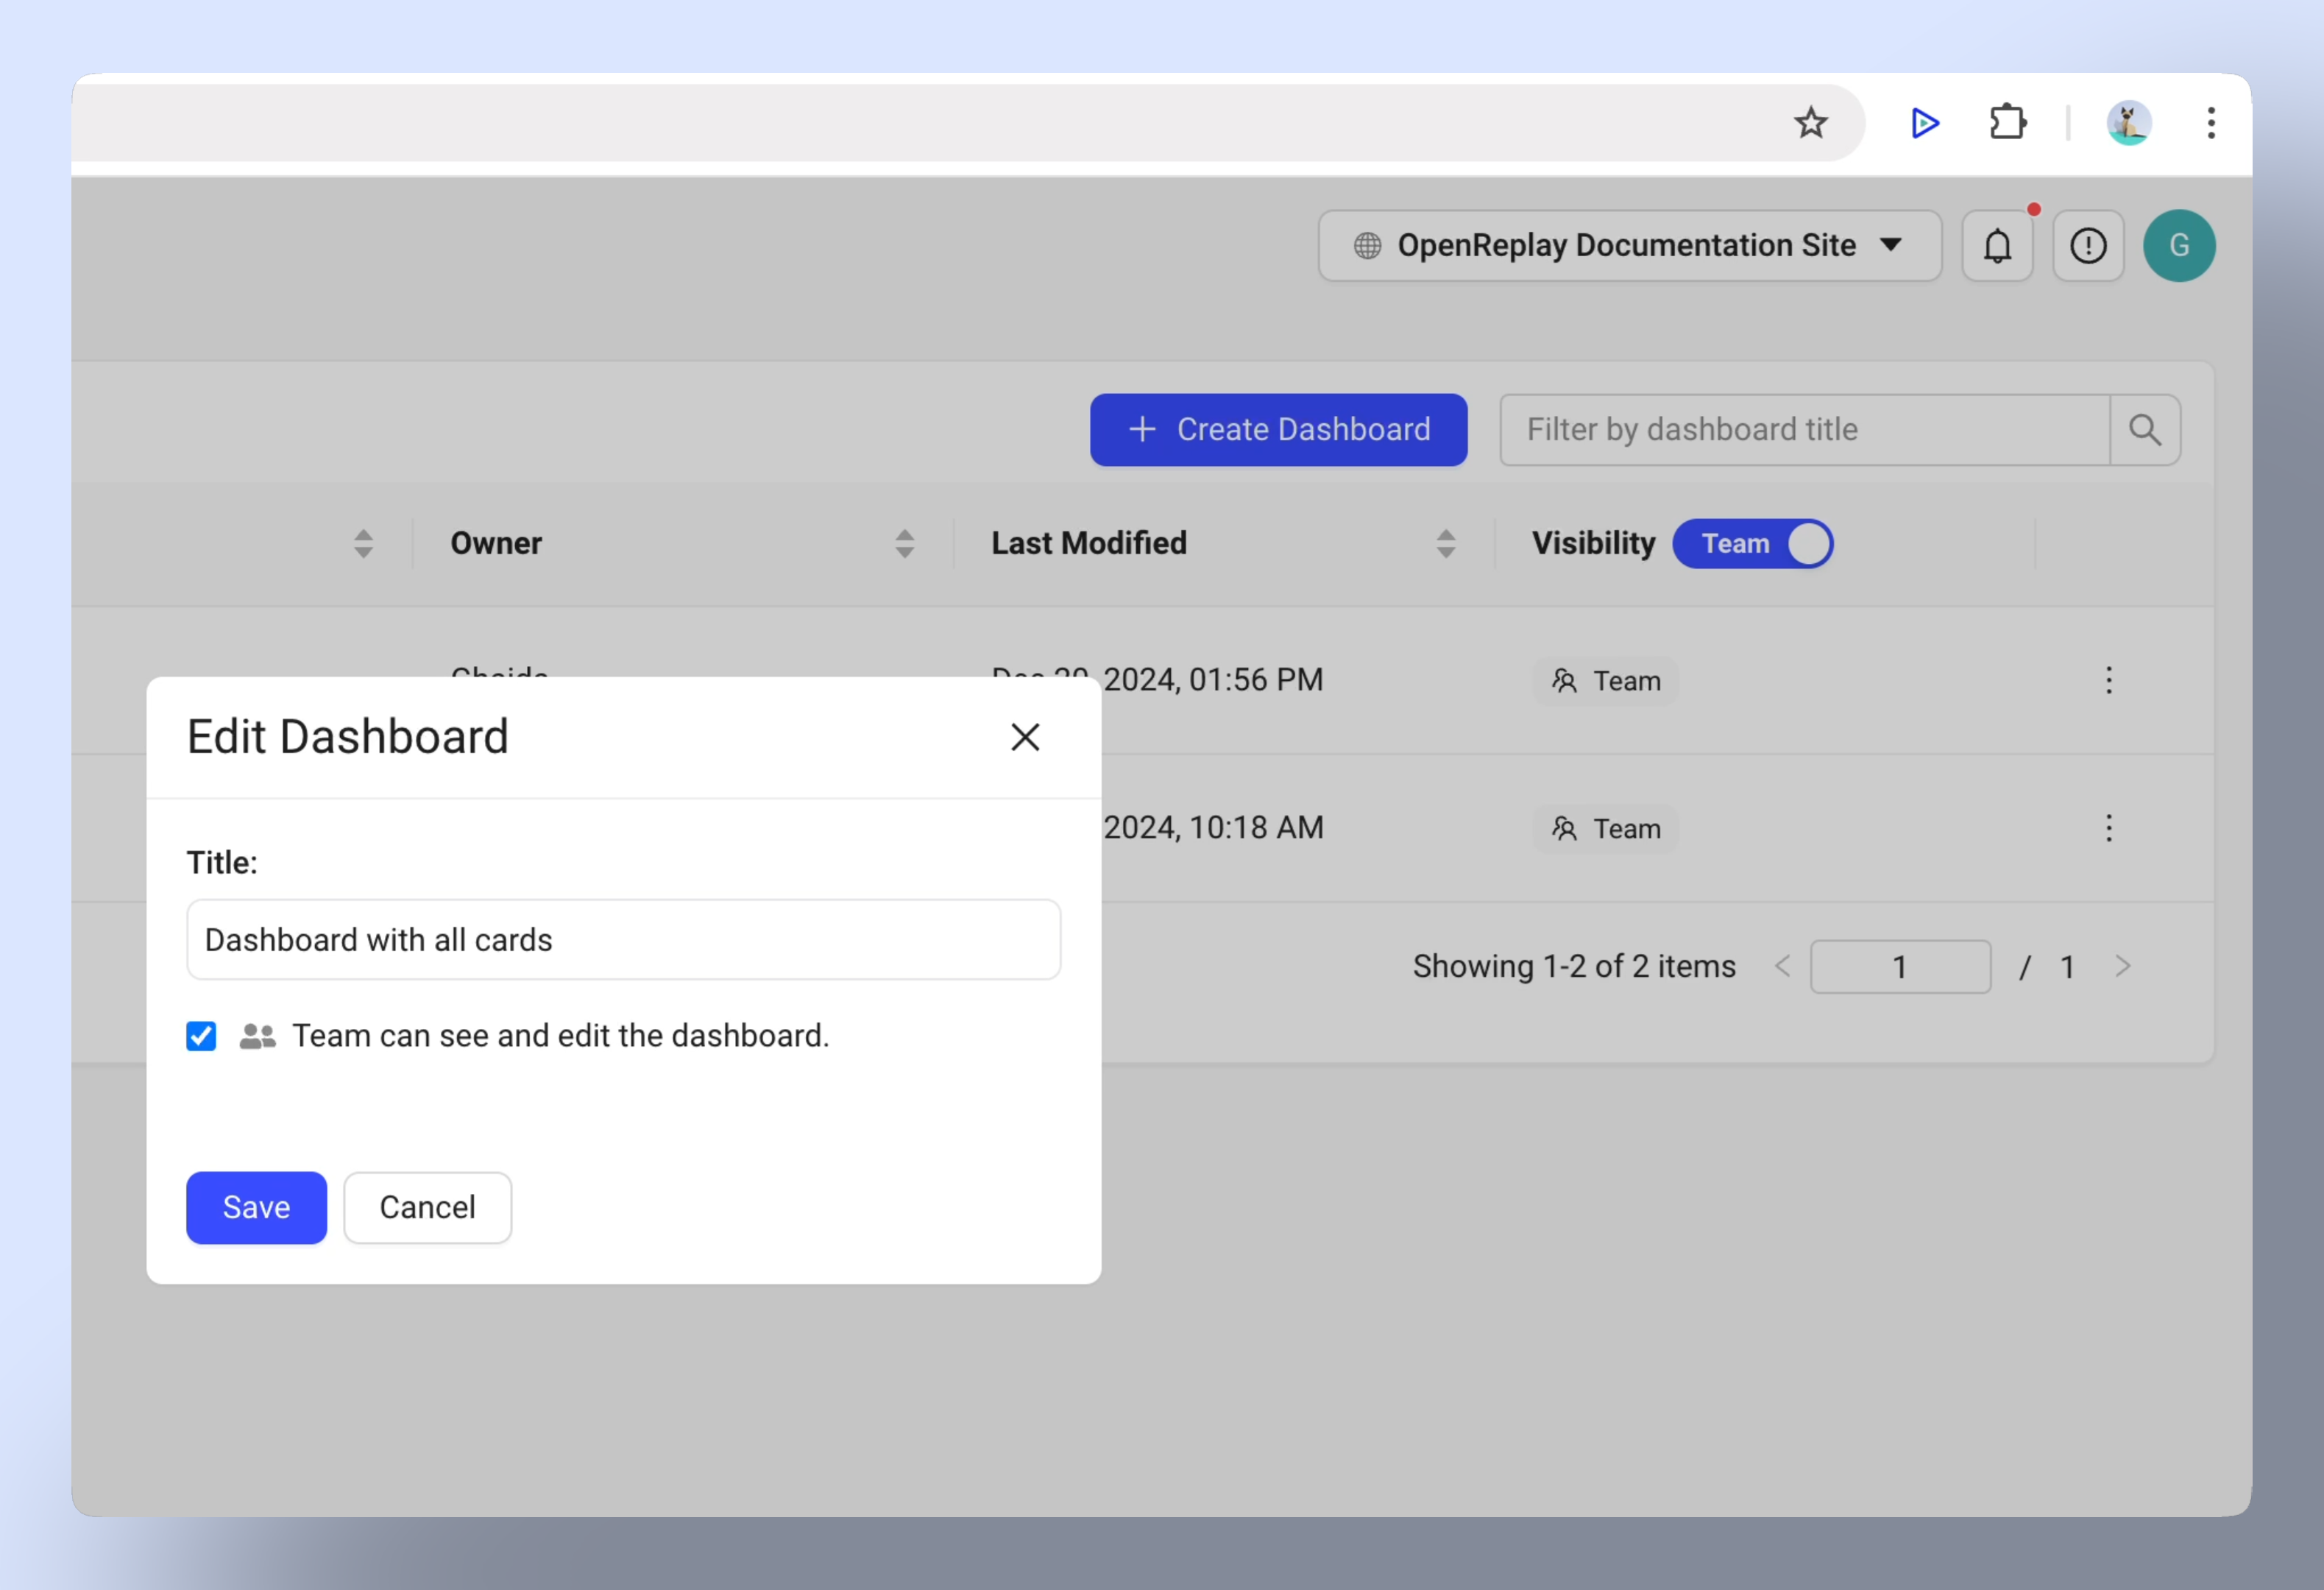Screen dimensions: 2324x1590
Task: Open the OpenReplay play-arrow extension
Action: [1924, 123]
